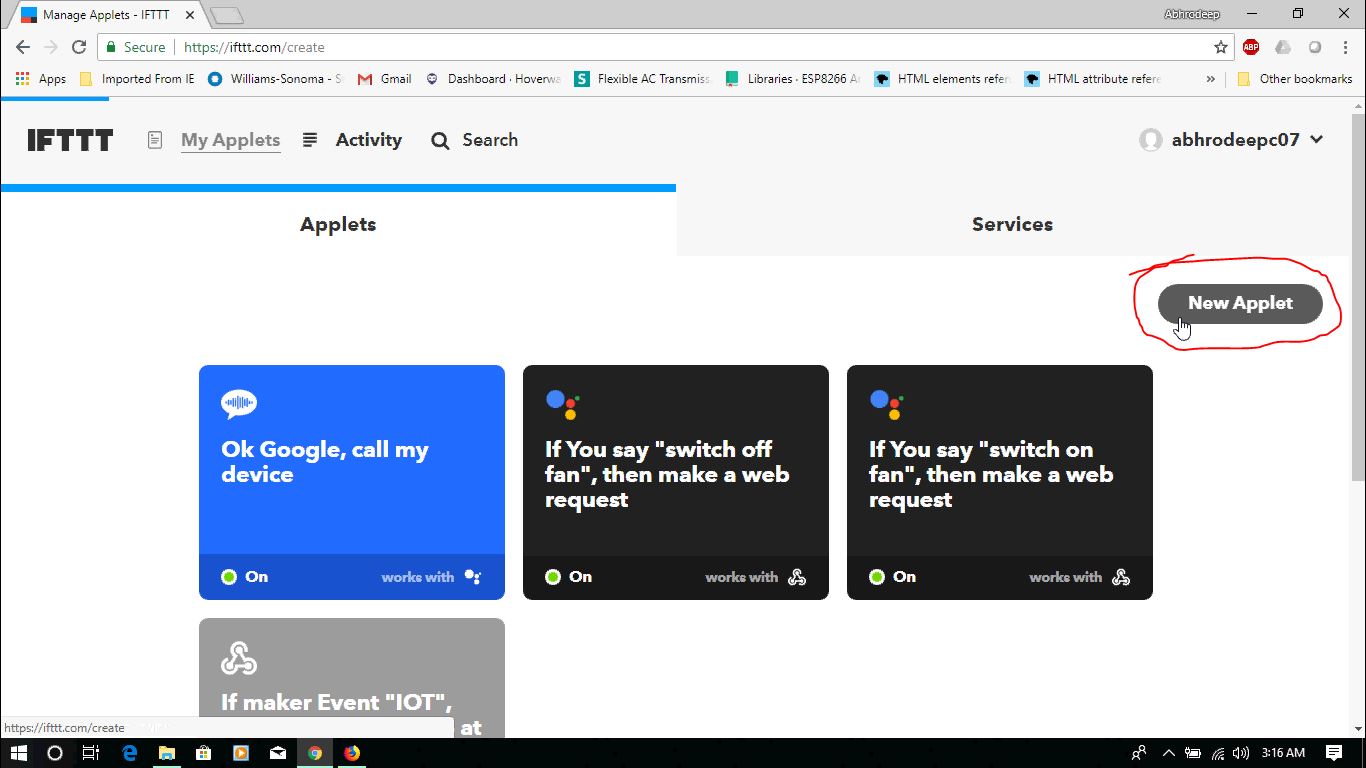Open the Windows Start menu
The image size is (1366, 768).
pos(17,753)
